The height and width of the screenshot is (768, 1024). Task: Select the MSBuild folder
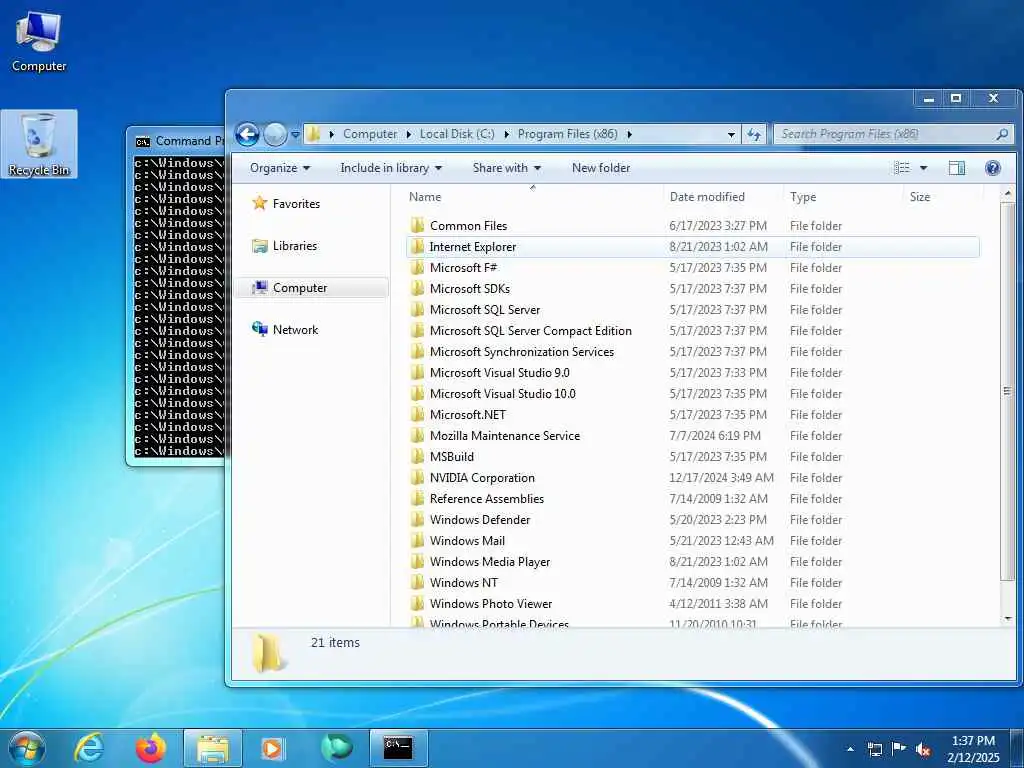[452, 457]
